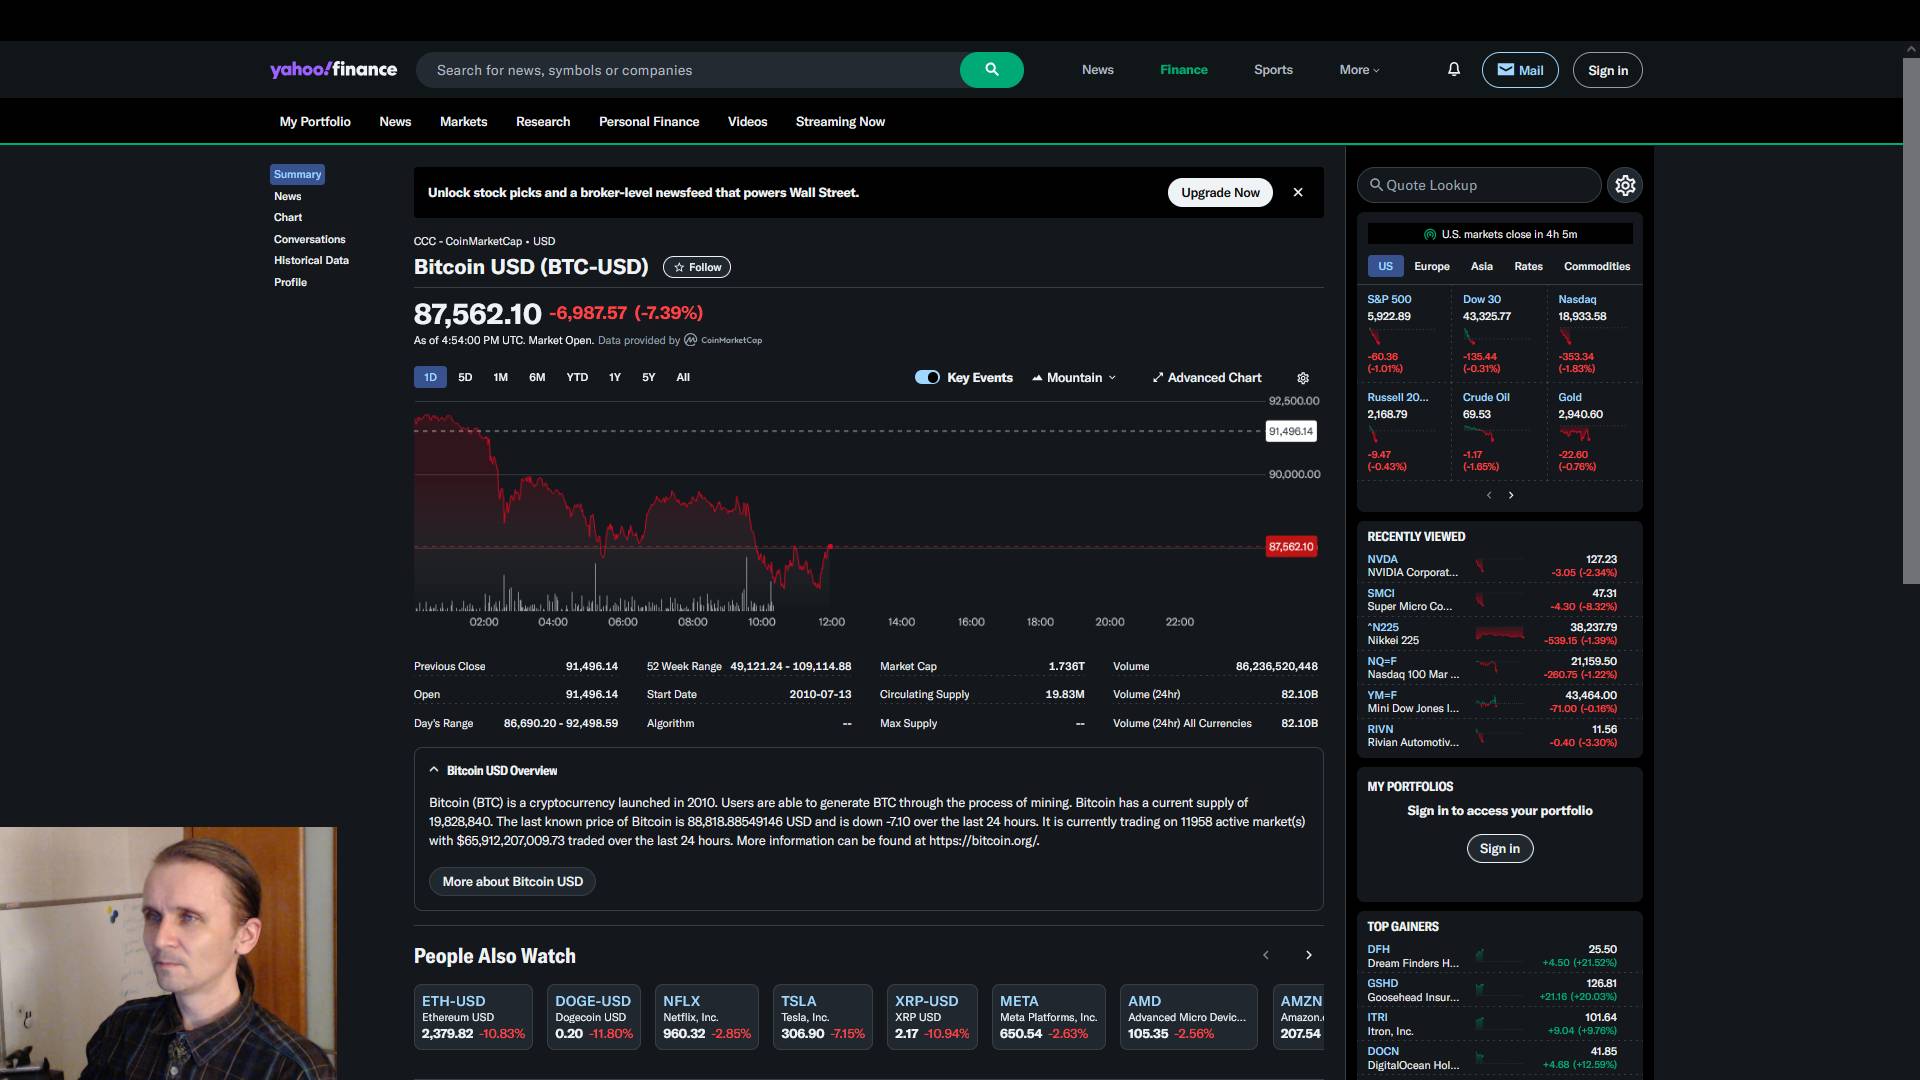Click the green search magnifier button

coord(991,70)
